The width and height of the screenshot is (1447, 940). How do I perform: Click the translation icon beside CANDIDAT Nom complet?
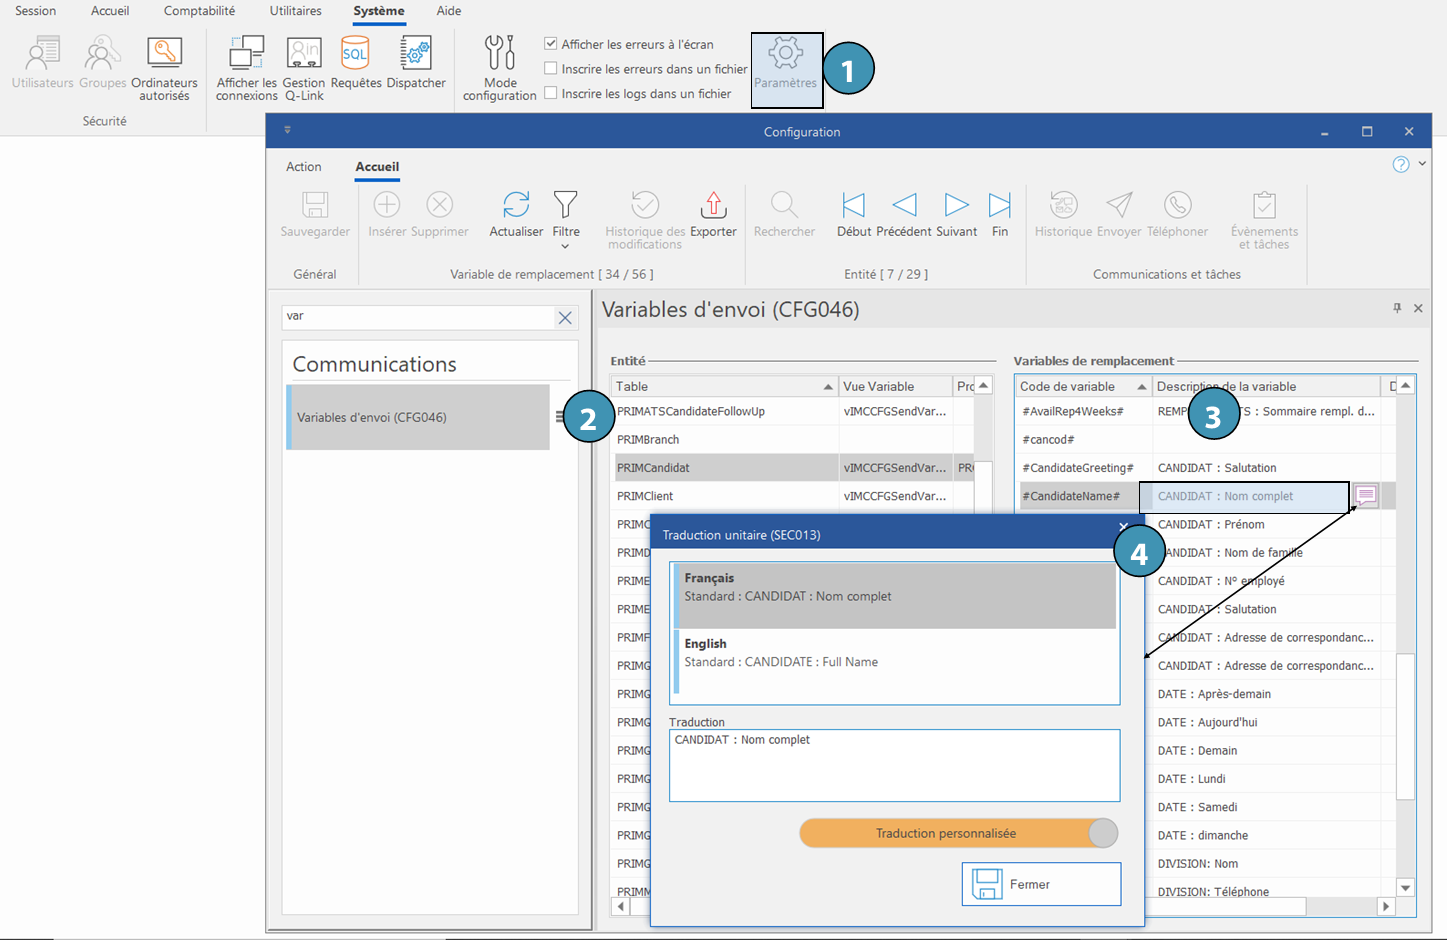tap(1366, 495)
